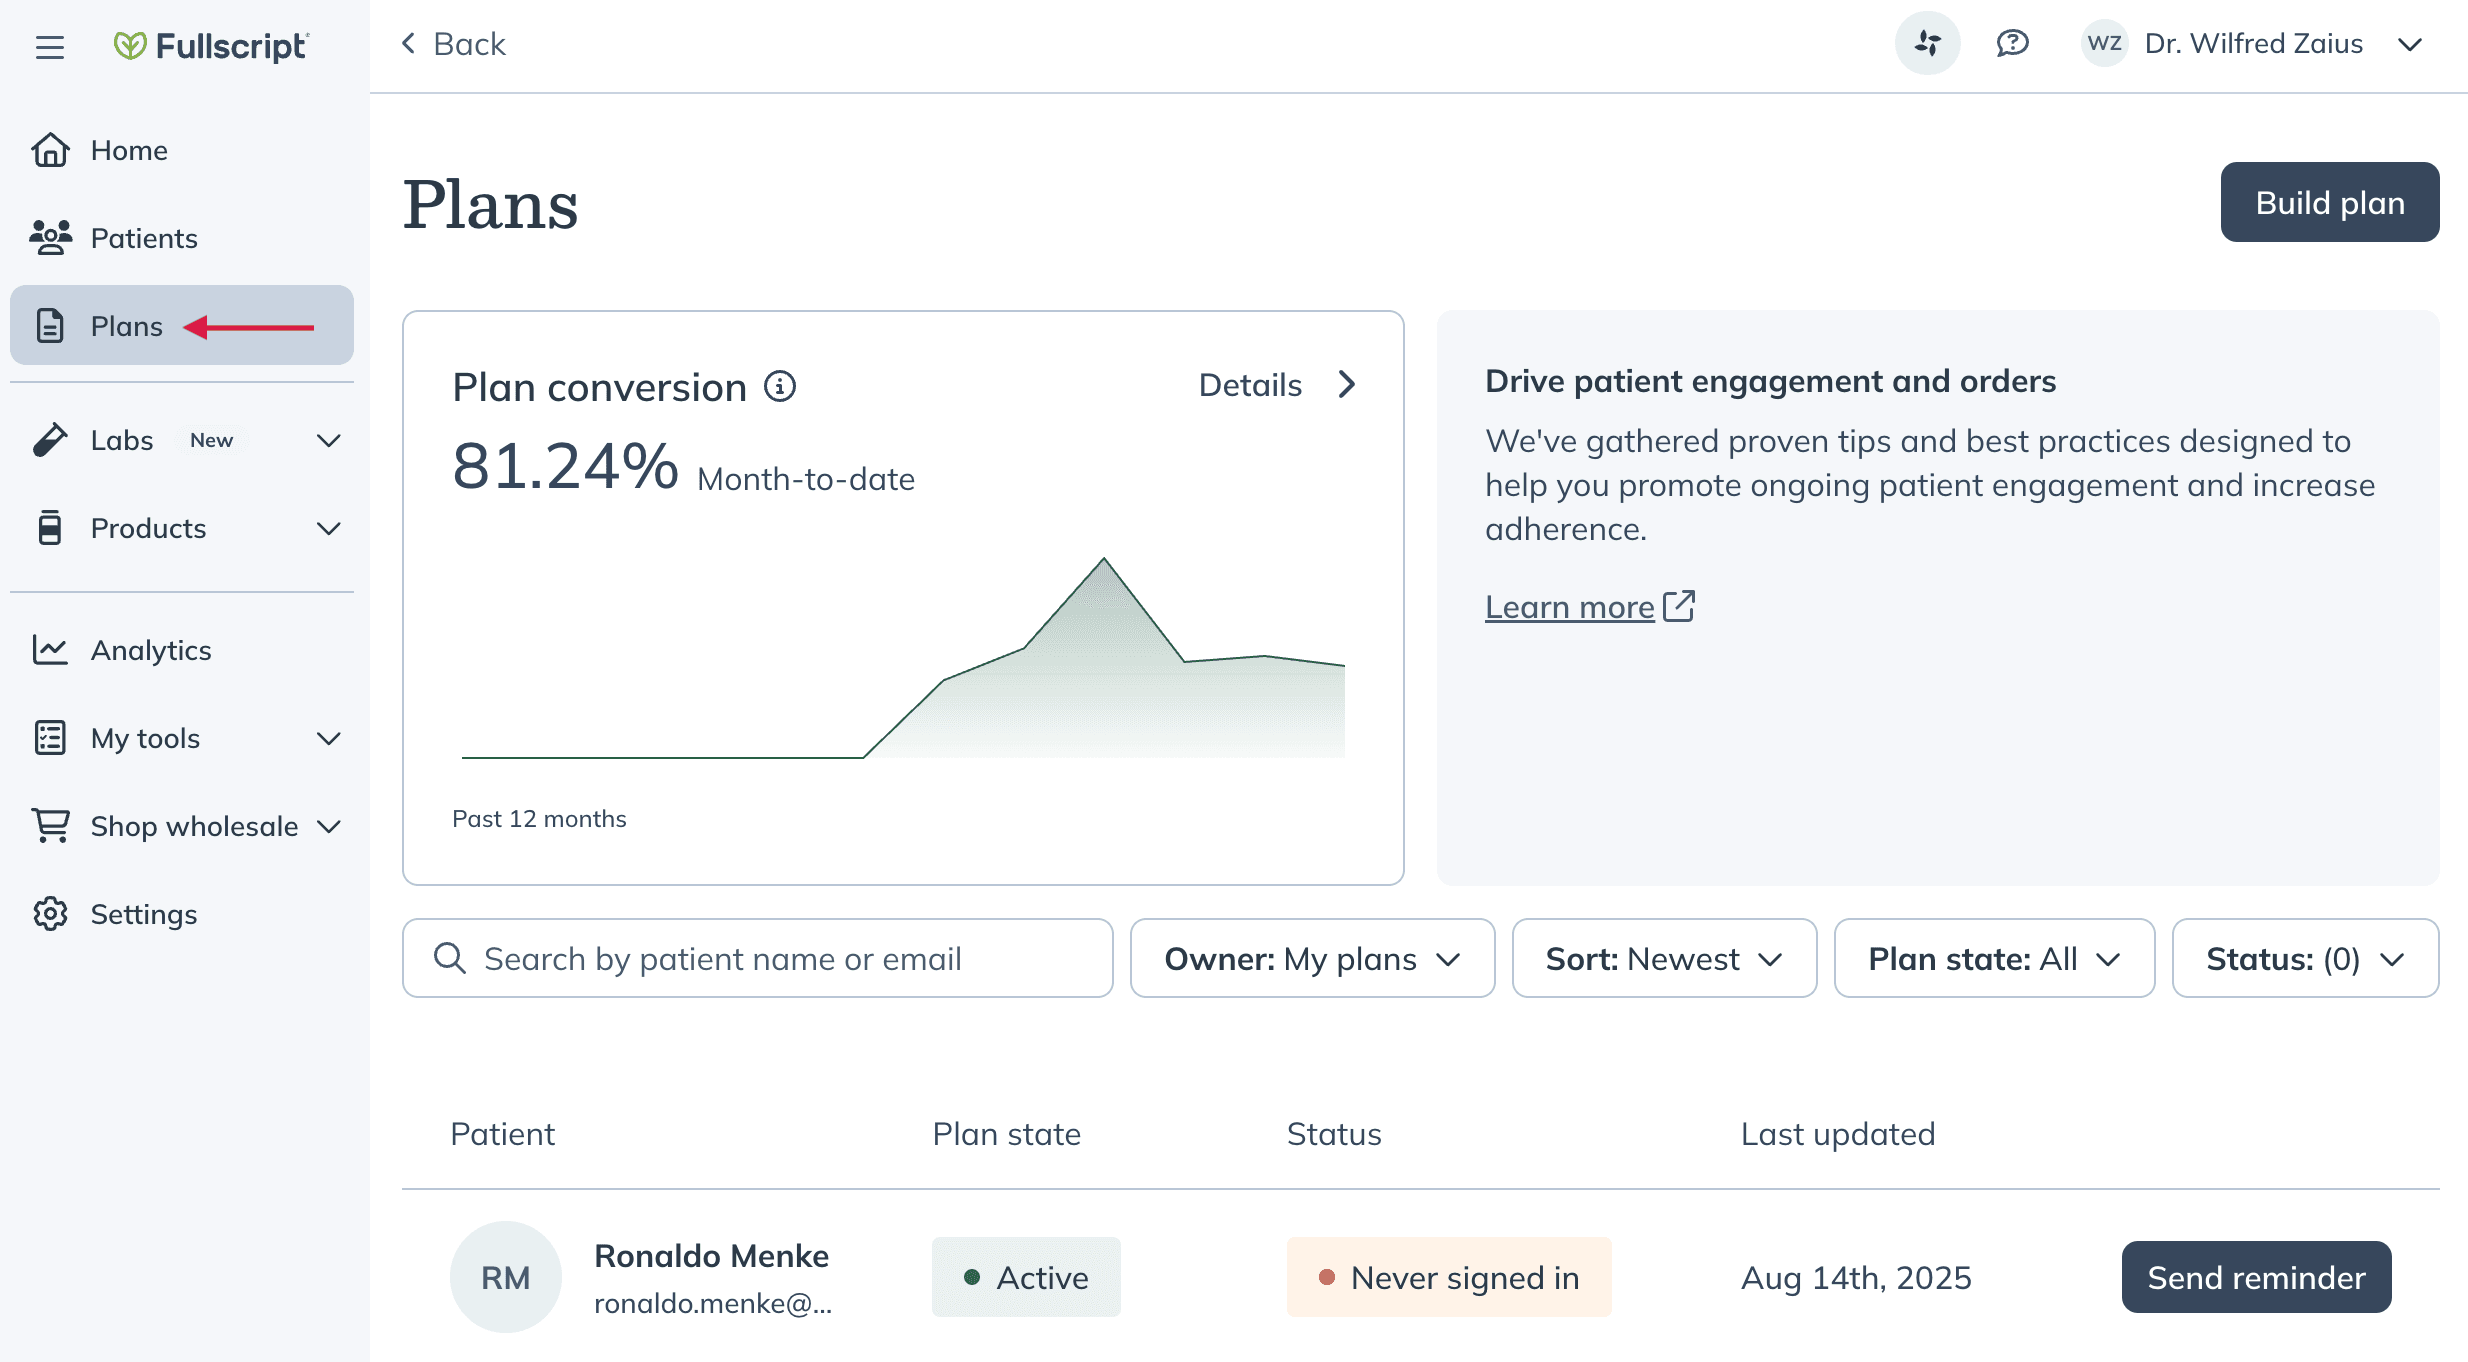Open the Sort: Newest dropdown
The image size is (2468, 1362).
point(1664,958)
